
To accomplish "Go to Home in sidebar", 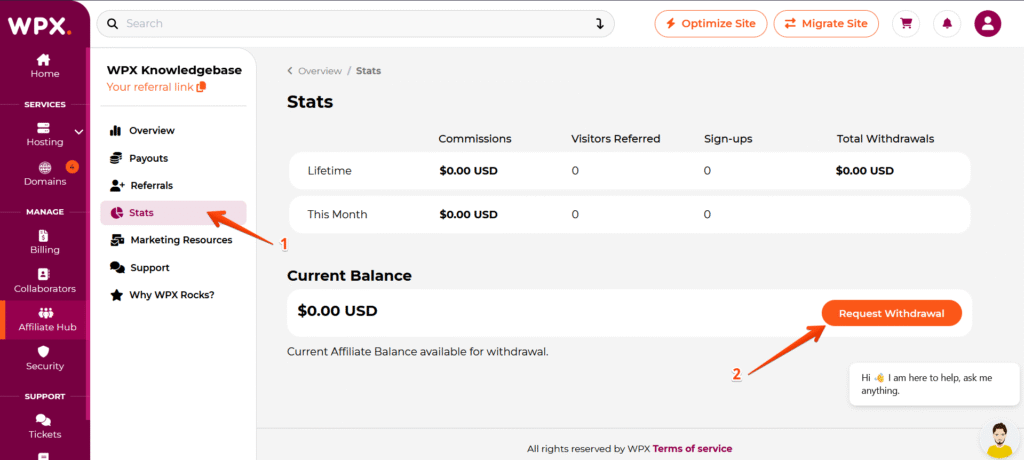I will (x=44, y=66).
